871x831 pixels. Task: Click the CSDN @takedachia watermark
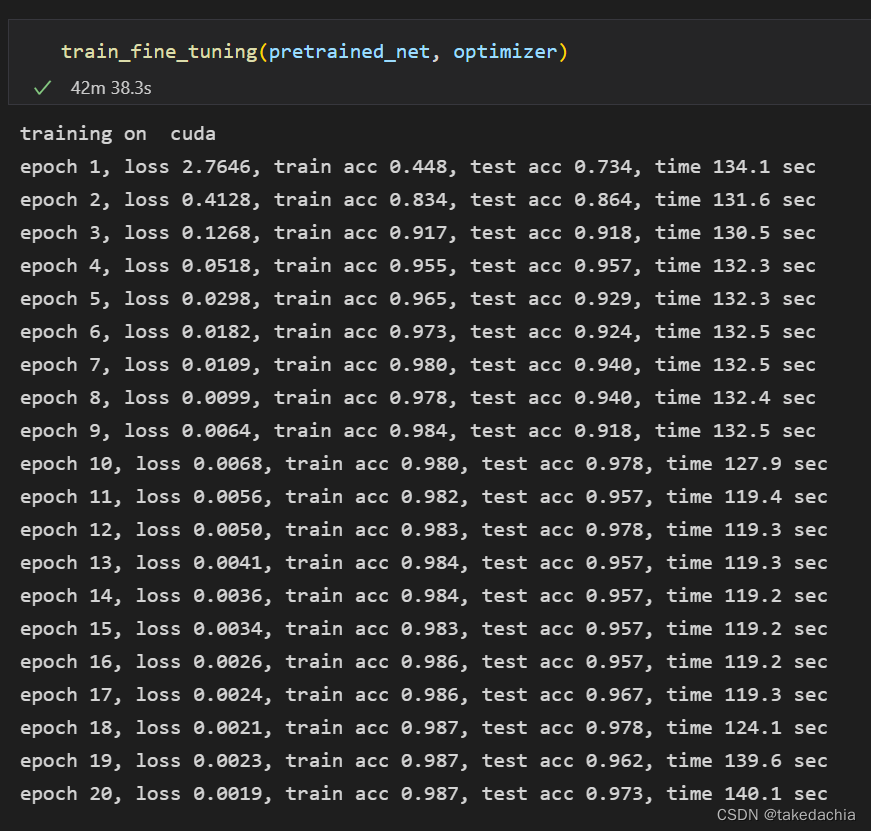[786, 814]
